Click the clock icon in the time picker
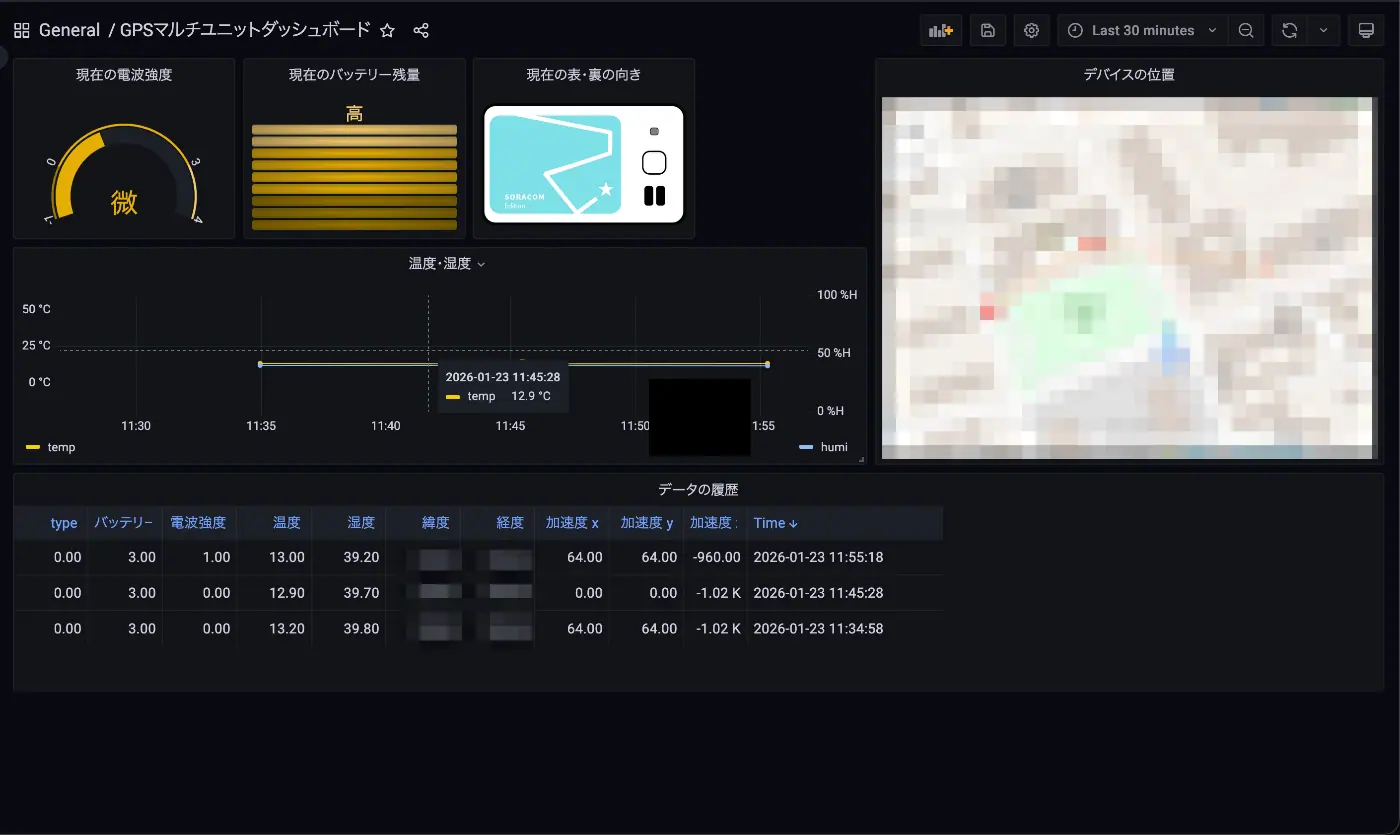 [x=1074, y=30]
